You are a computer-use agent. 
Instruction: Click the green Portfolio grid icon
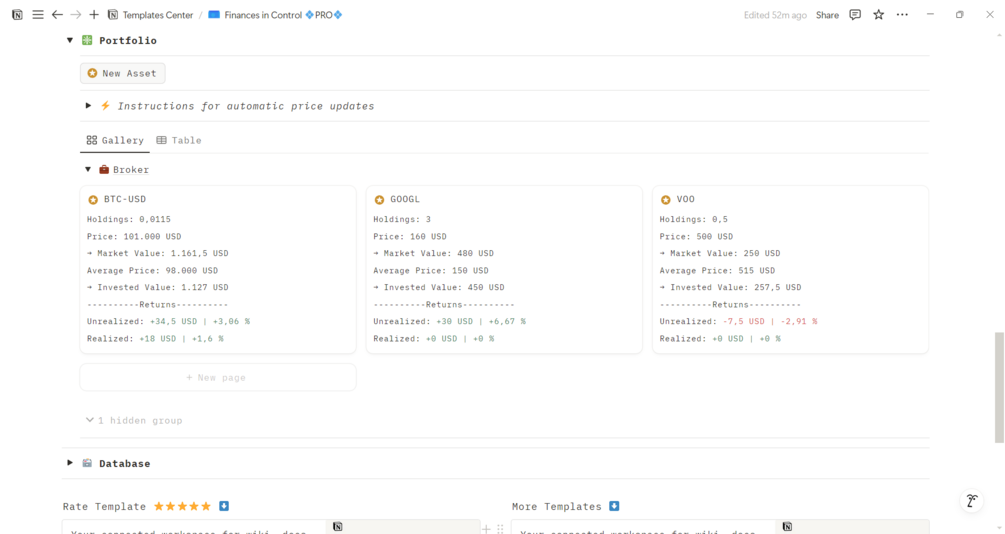(87, 40)
